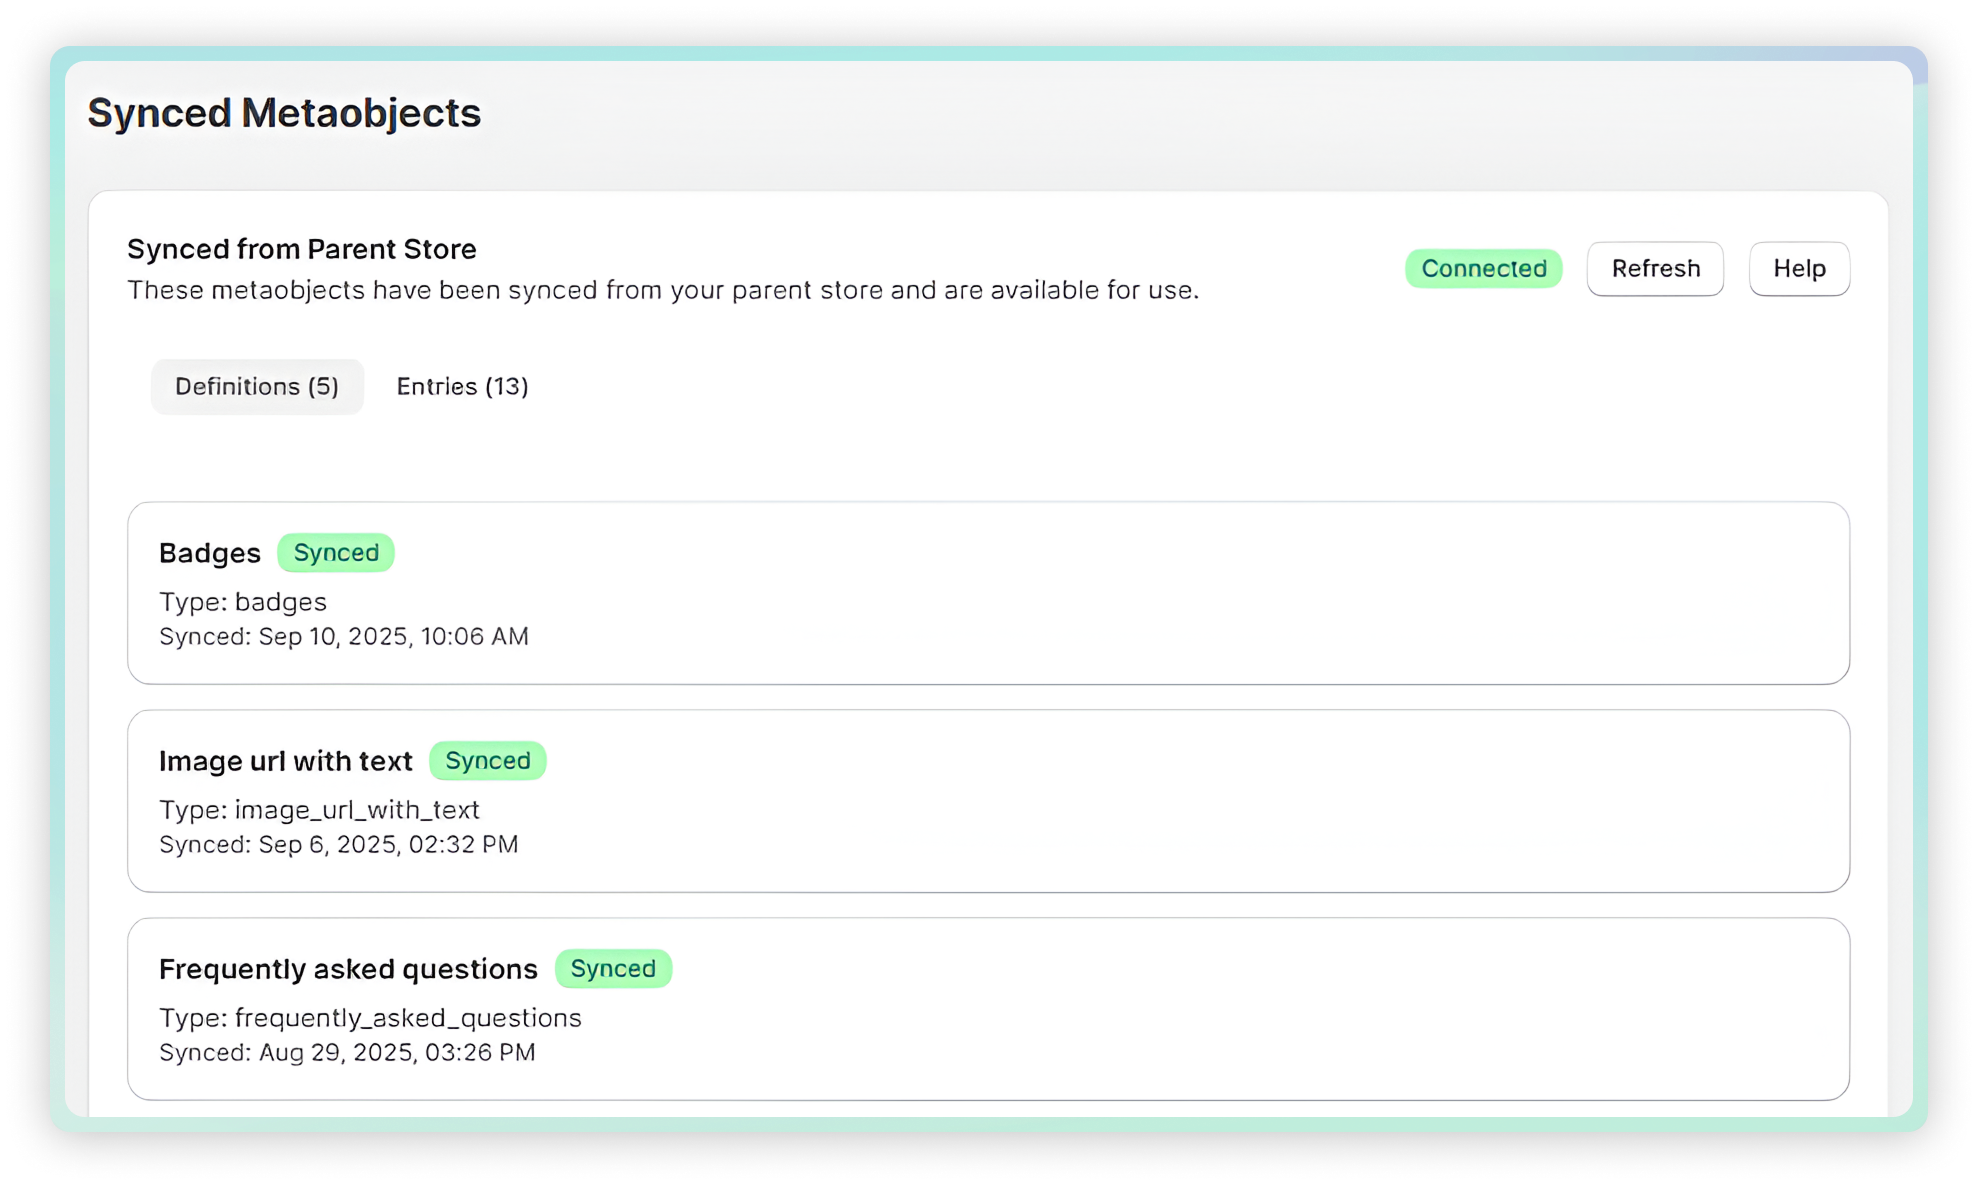This screenshot has height=1186, width=1978.
Task: Open the Image url with text card
Action: (988, 801)
